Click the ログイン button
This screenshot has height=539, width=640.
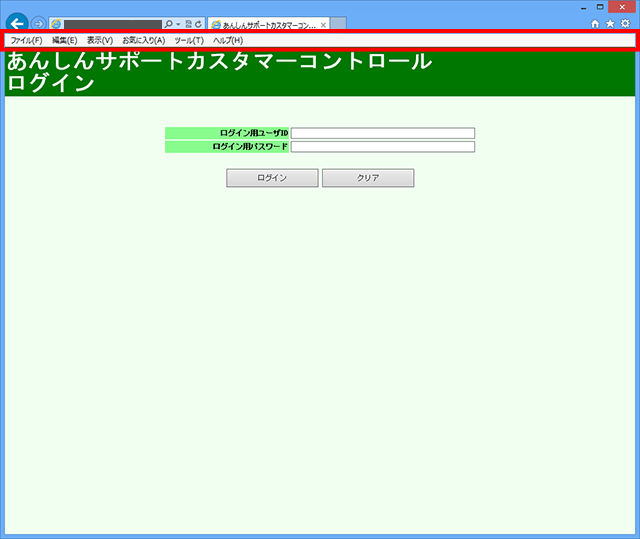tap(272, 178)
